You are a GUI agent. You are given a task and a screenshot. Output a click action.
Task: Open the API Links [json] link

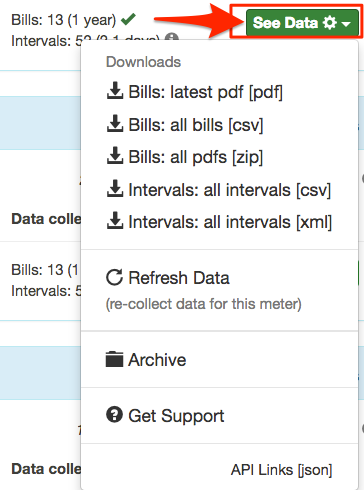point(282,470)
